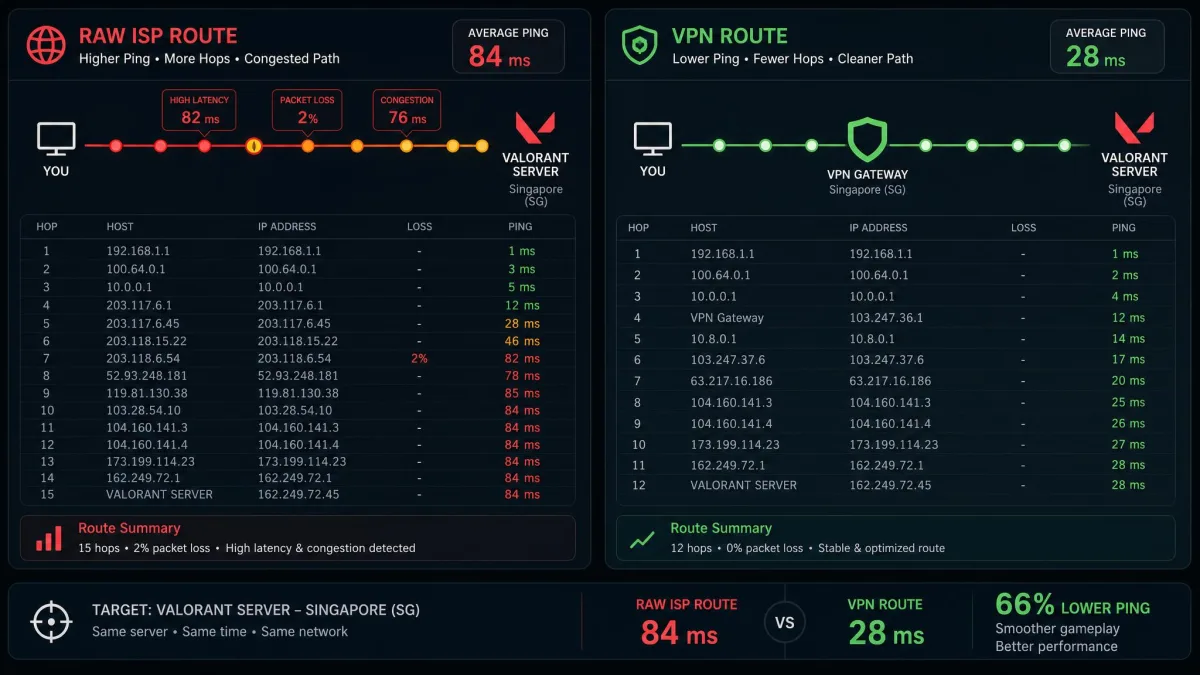Open the PACKET LOSS 2% callout
1200x675 pixels.
pyautogui.click(x=307, y=110)
